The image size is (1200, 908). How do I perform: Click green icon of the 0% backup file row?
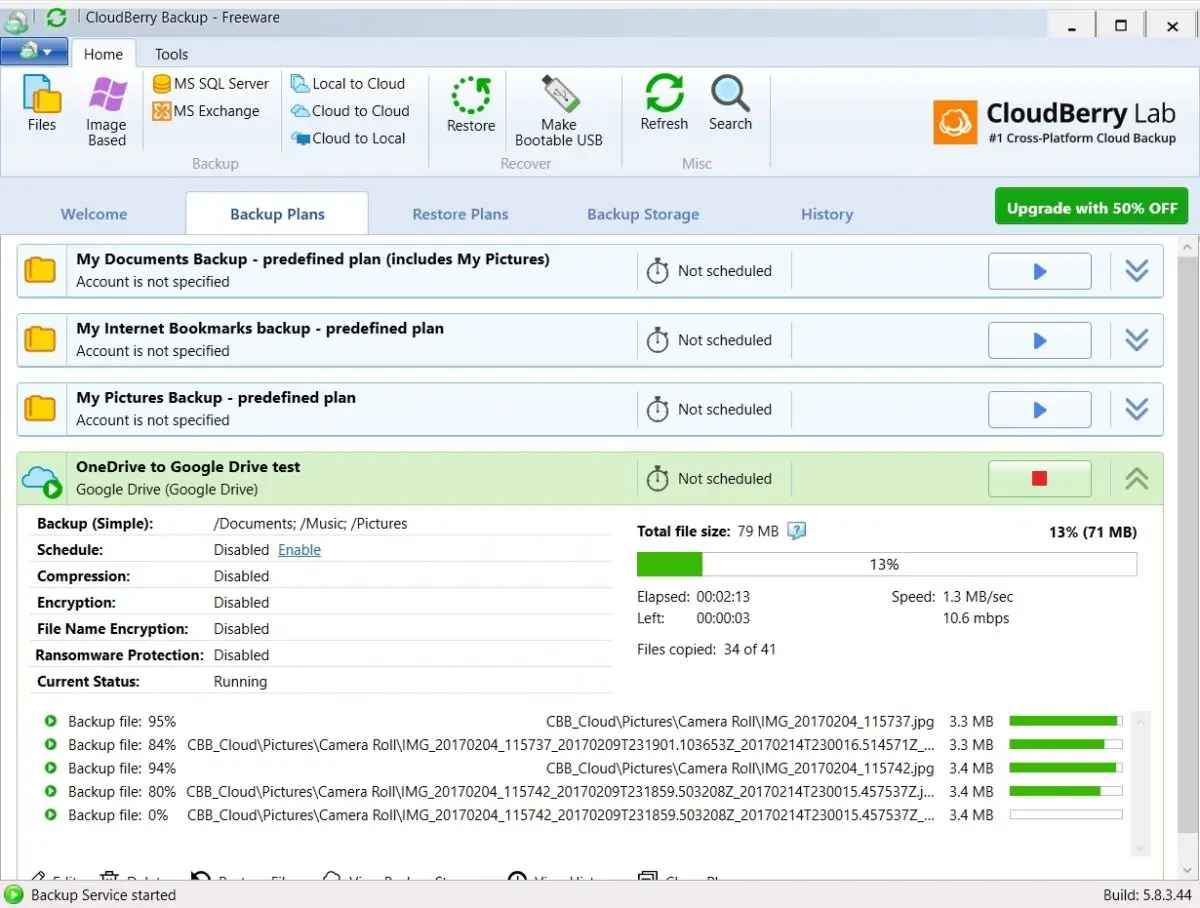(x=50, y=815)
